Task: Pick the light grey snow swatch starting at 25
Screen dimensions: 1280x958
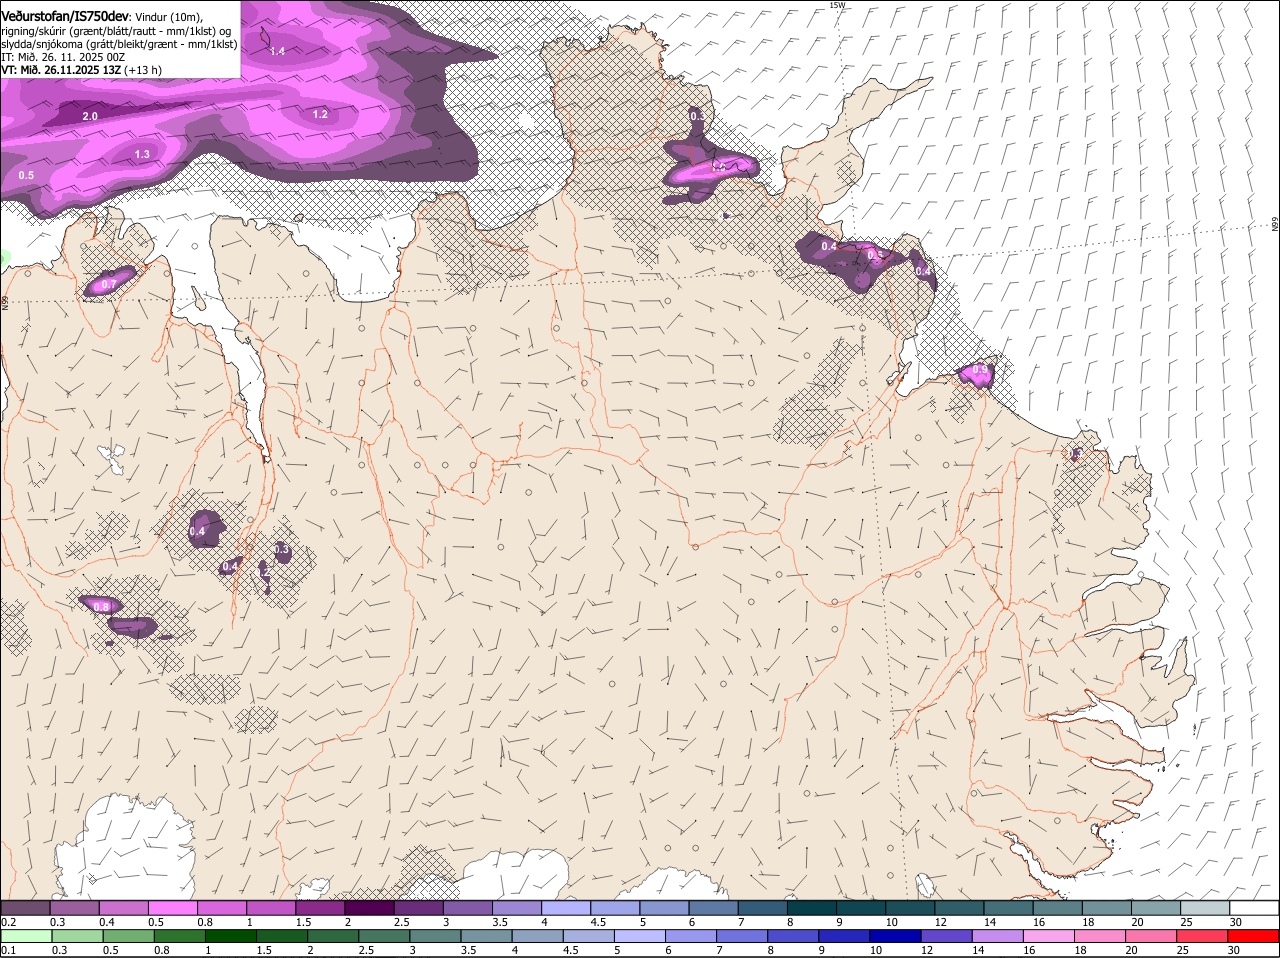Action: 1206,908
